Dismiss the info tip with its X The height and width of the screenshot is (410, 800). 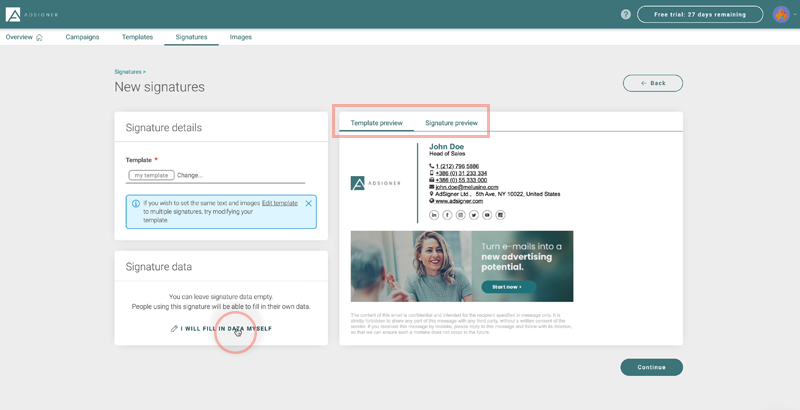click(x=308, y=203)
